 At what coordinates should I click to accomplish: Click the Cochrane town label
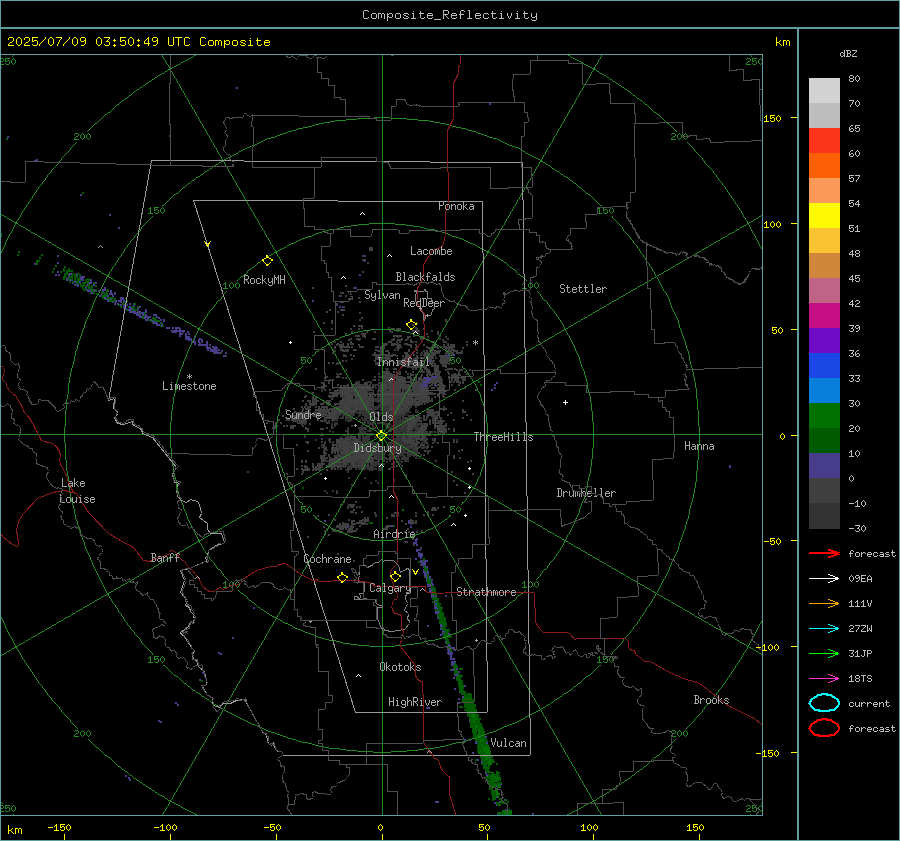[327, 559]
